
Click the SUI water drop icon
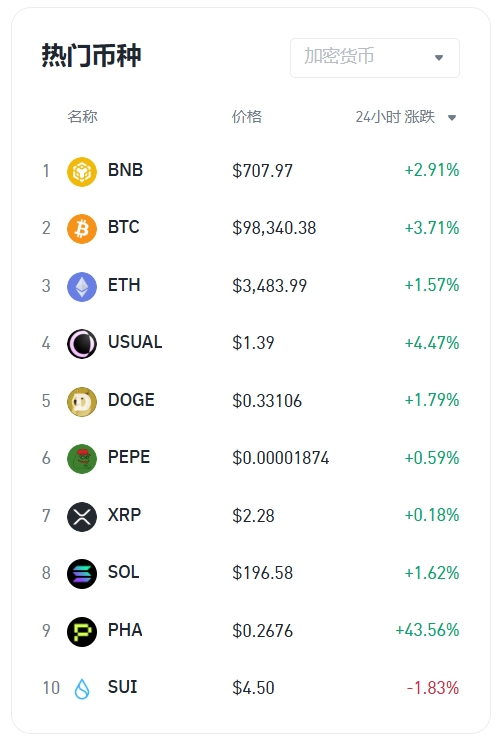pyautogui.click(x=82, y=689)
